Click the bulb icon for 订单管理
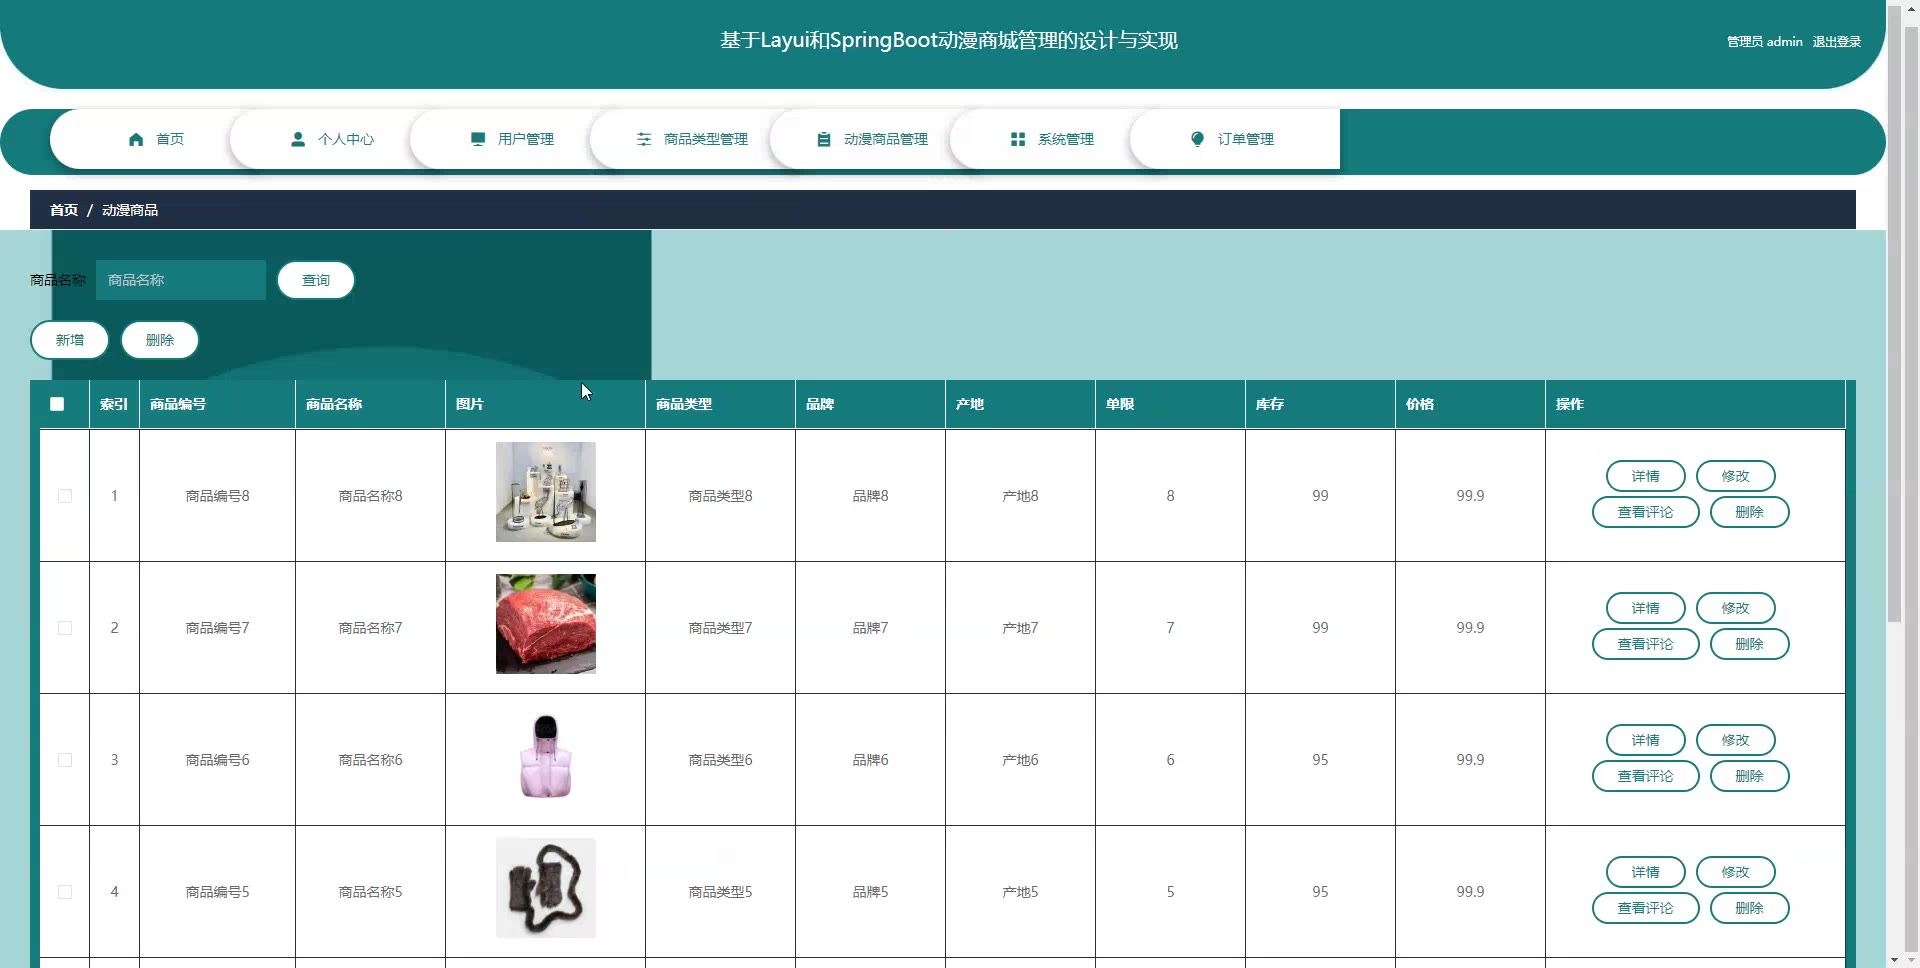The image size is (1920, 968). coord(1198,139)
